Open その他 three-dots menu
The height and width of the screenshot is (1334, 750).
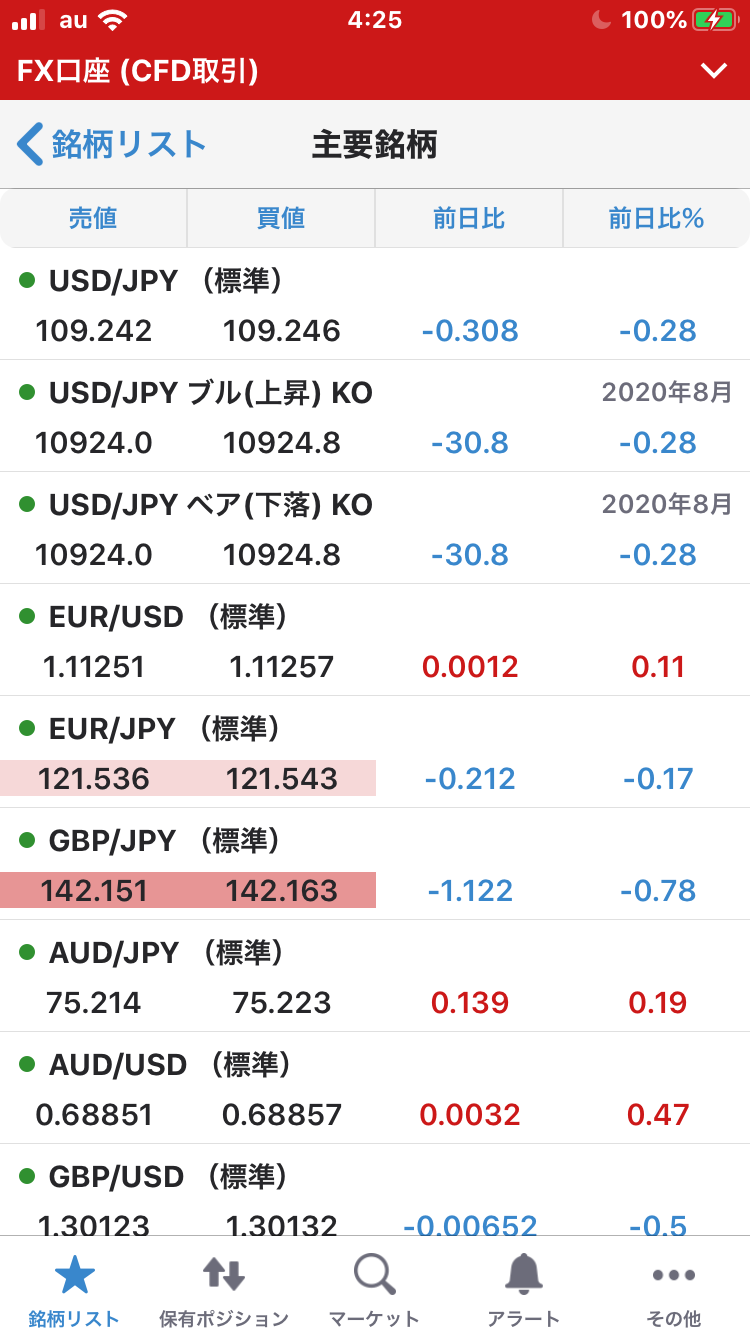[x=673, y=1275]
